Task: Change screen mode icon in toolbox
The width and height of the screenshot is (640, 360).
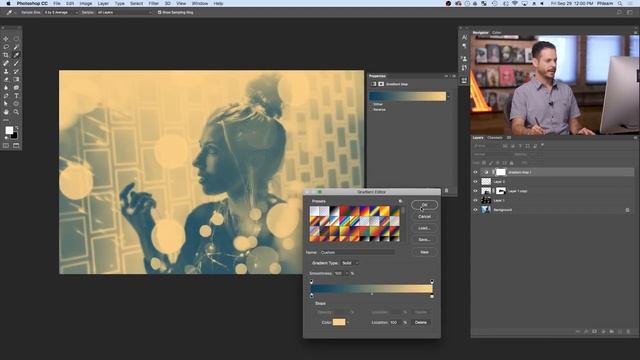Action: [16, 145]
